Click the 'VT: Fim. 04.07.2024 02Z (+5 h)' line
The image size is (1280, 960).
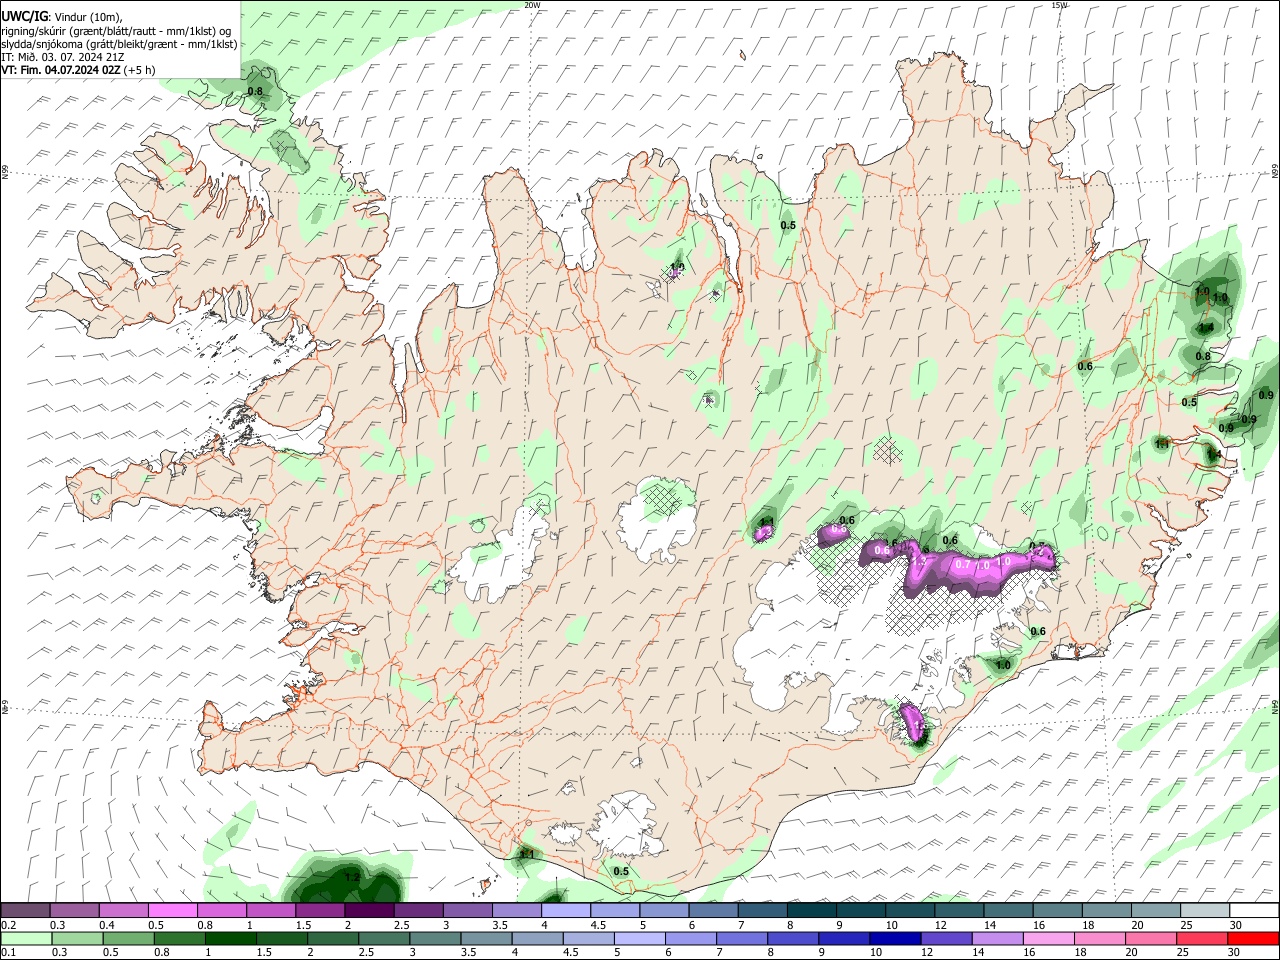(x=78, y=70)
